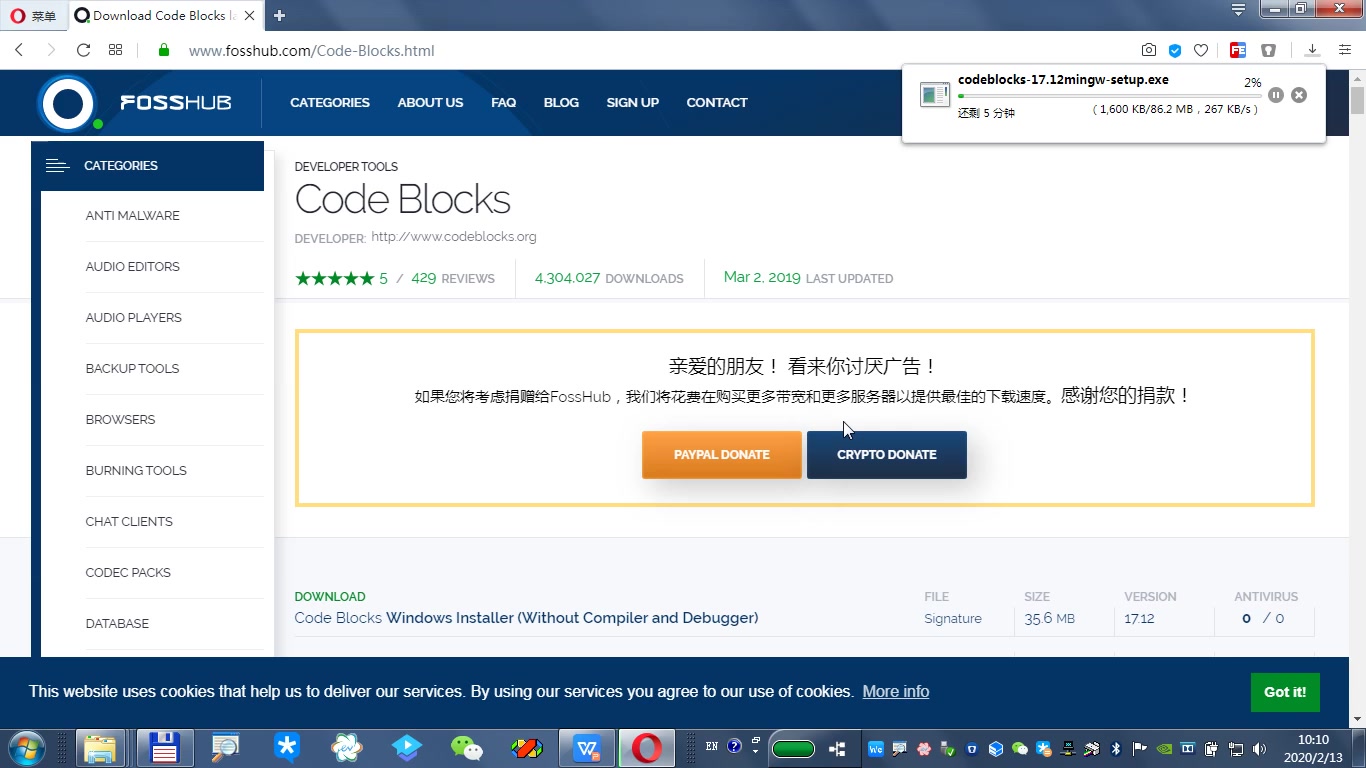Visit the codeblocks.org developer link

point(454,237)
